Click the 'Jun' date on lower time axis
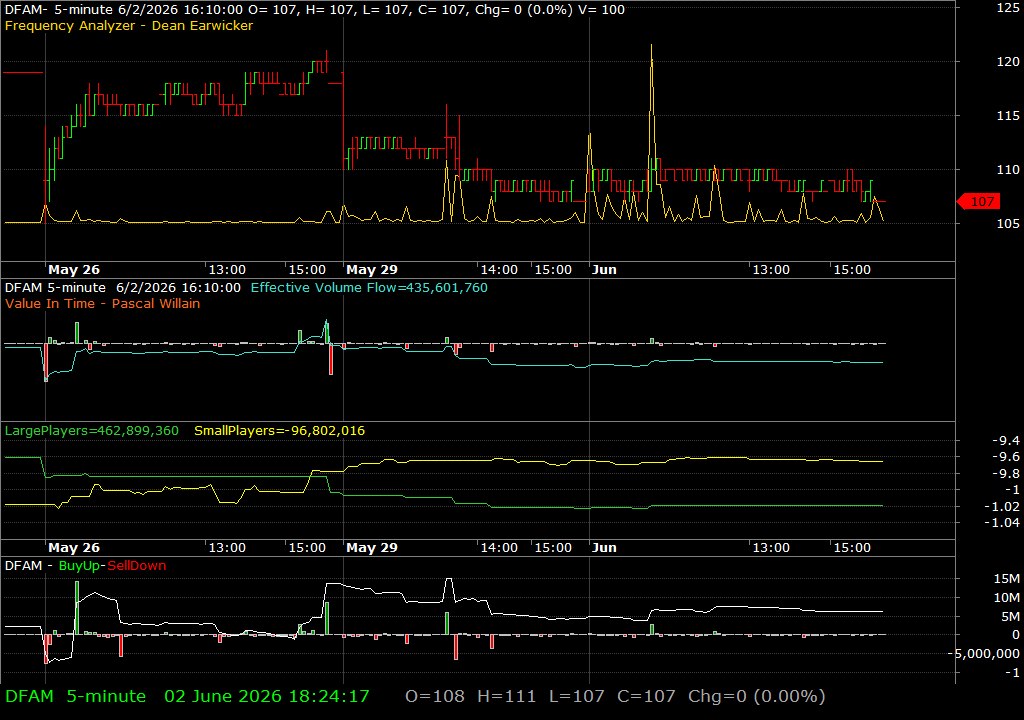This screenshot has height=720, width=1024. coord(604,548)
